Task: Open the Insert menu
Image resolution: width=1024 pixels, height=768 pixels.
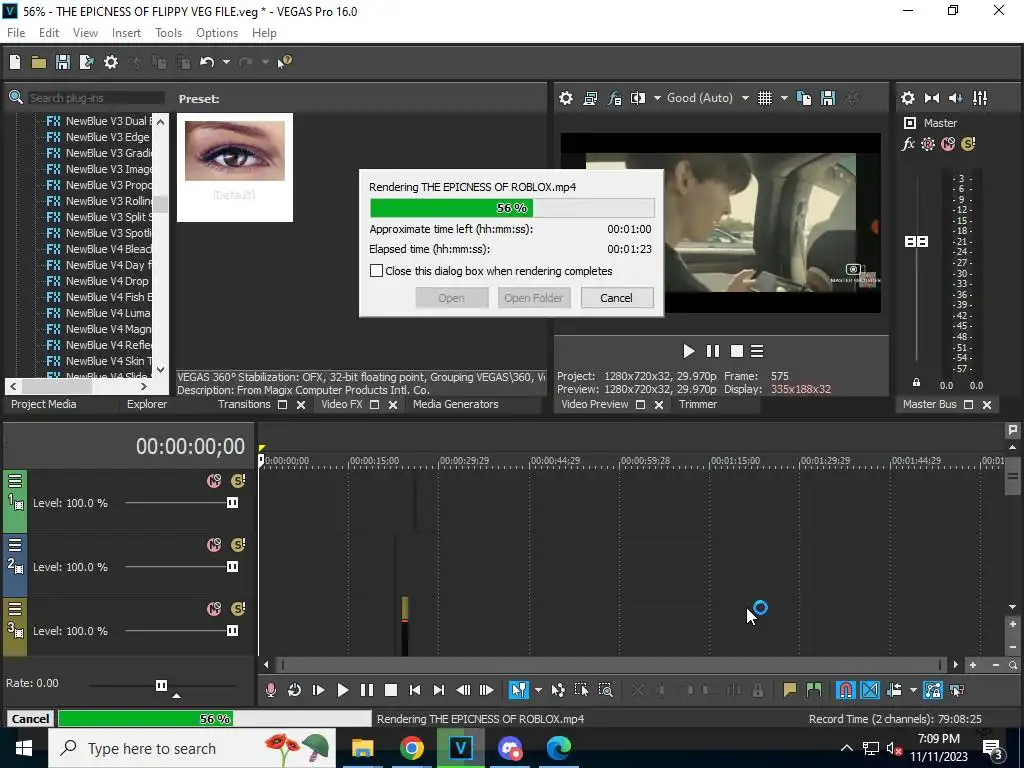Action: click(x=126, y=33)
